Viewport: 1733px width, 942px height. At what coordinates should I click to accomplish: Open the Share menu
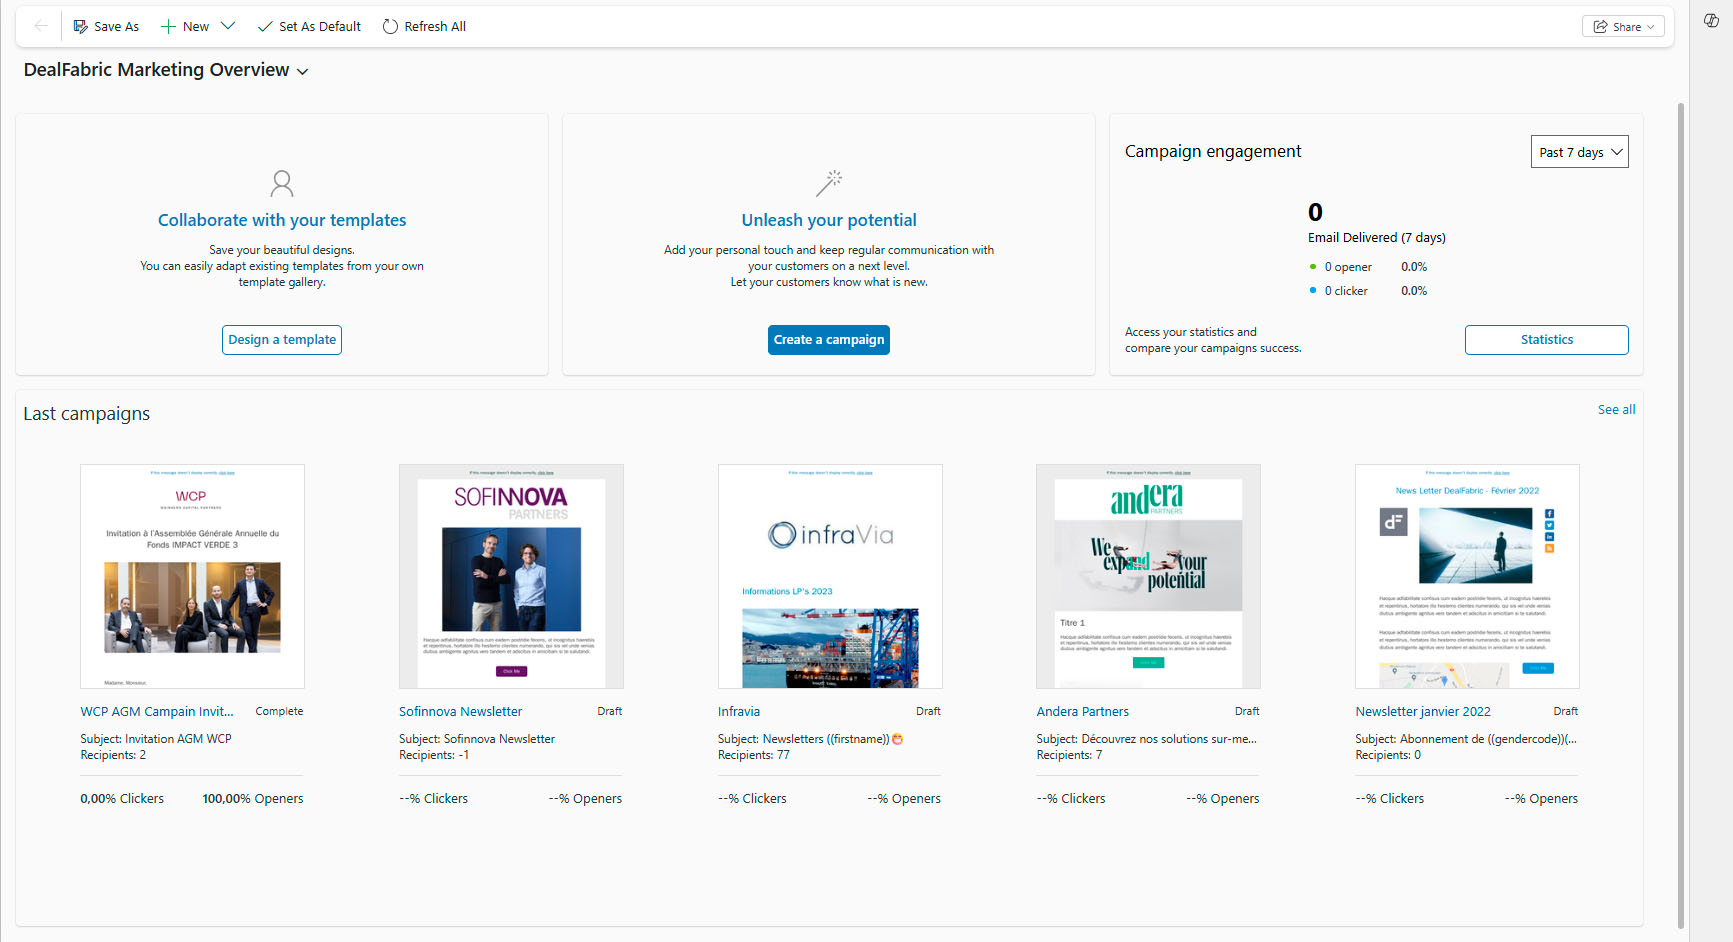pos(1623,27)
